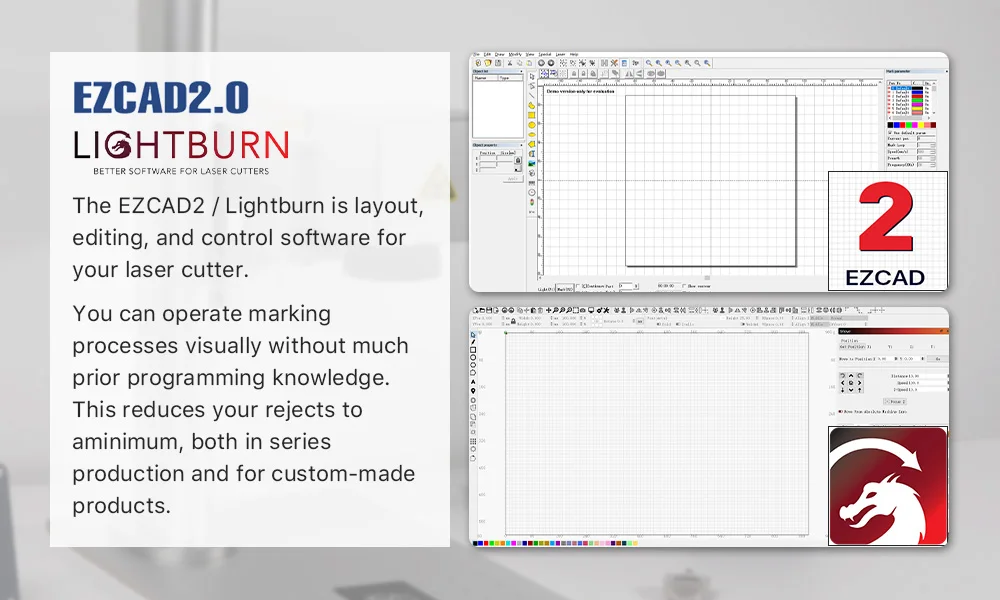
Task: Toggle 'Use default param' checkbox in EZCAD
Action: pos(890,133)
